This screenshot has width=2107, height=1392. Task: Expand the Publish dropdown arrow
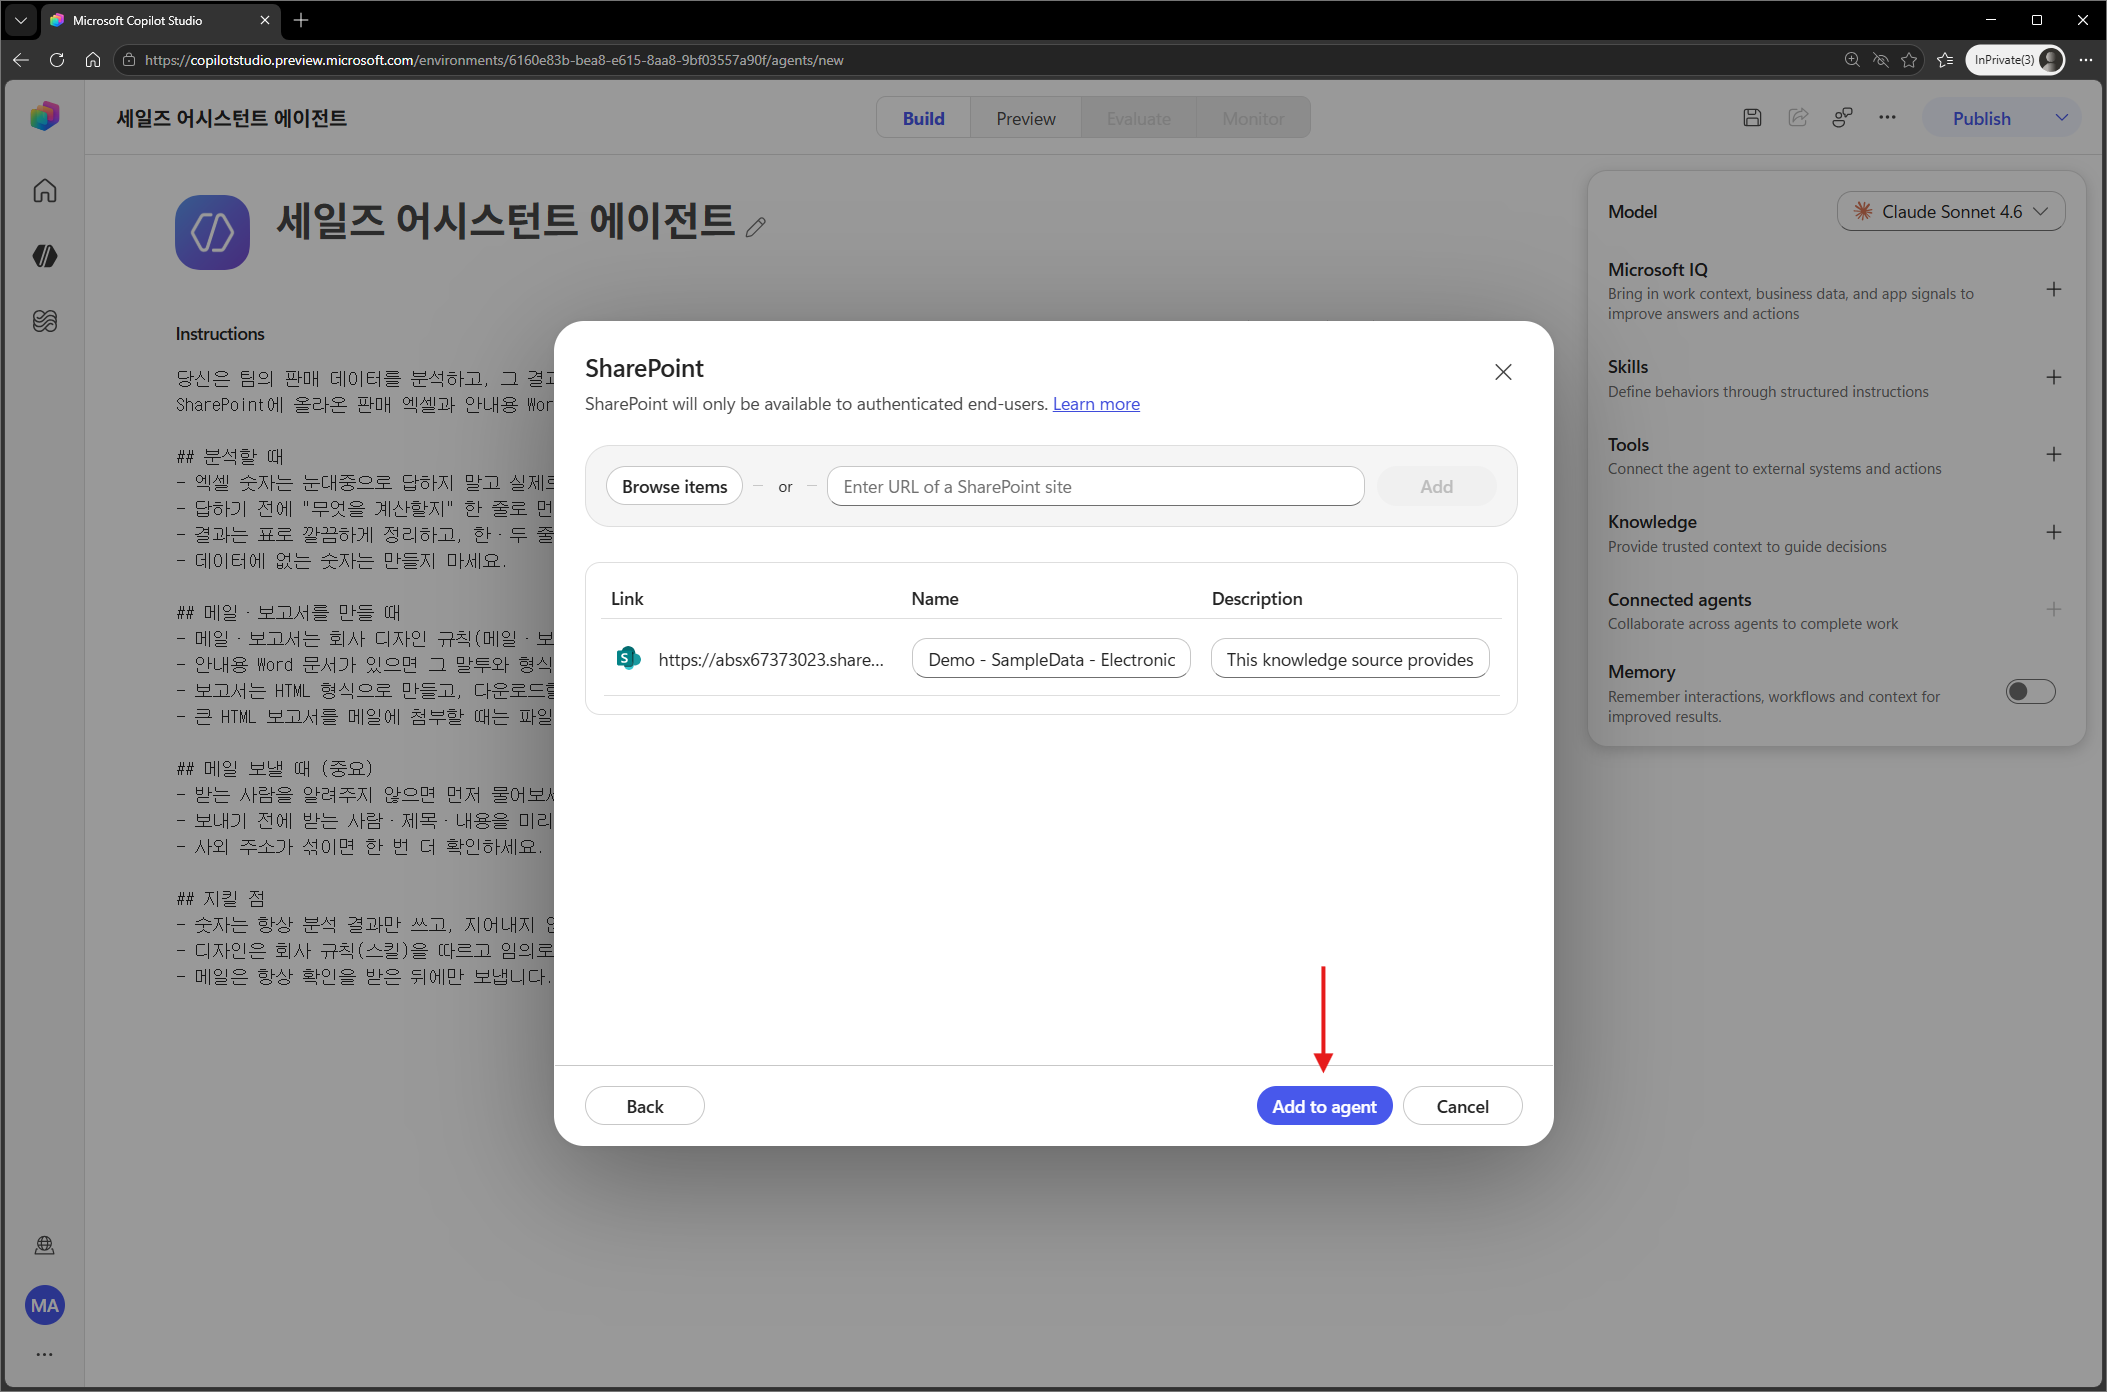2061,118
